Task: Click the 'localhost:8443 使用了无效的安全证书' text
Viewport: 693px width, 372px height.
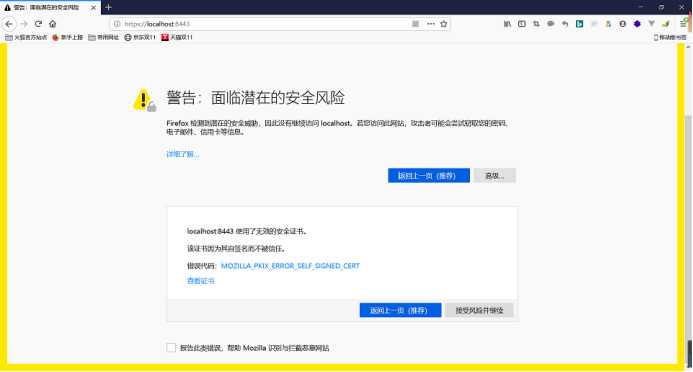Action: (x=247, y=231)
